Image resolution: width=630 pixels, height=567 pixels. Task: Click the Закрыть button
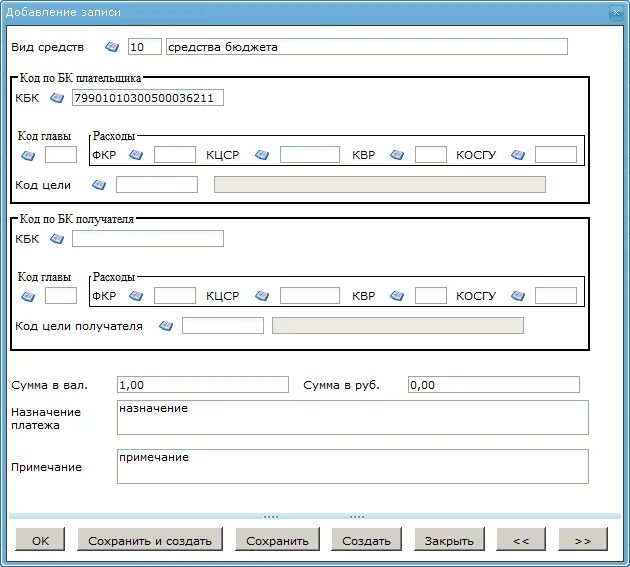[449, 539]
